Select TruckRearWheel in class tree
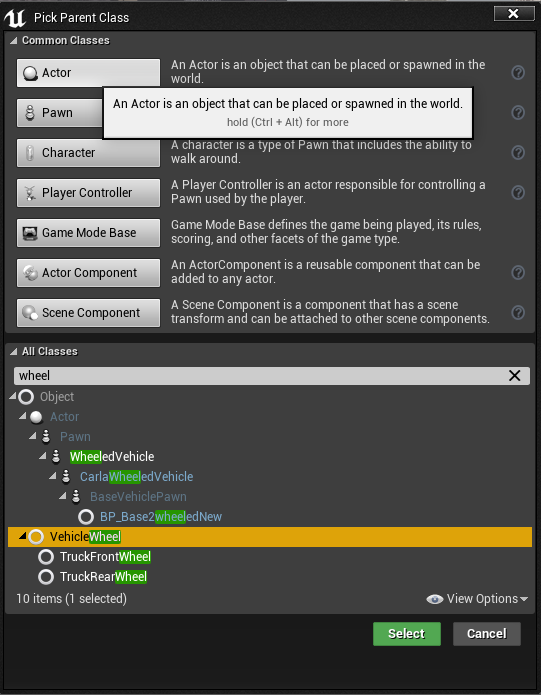 pos(103,577)
